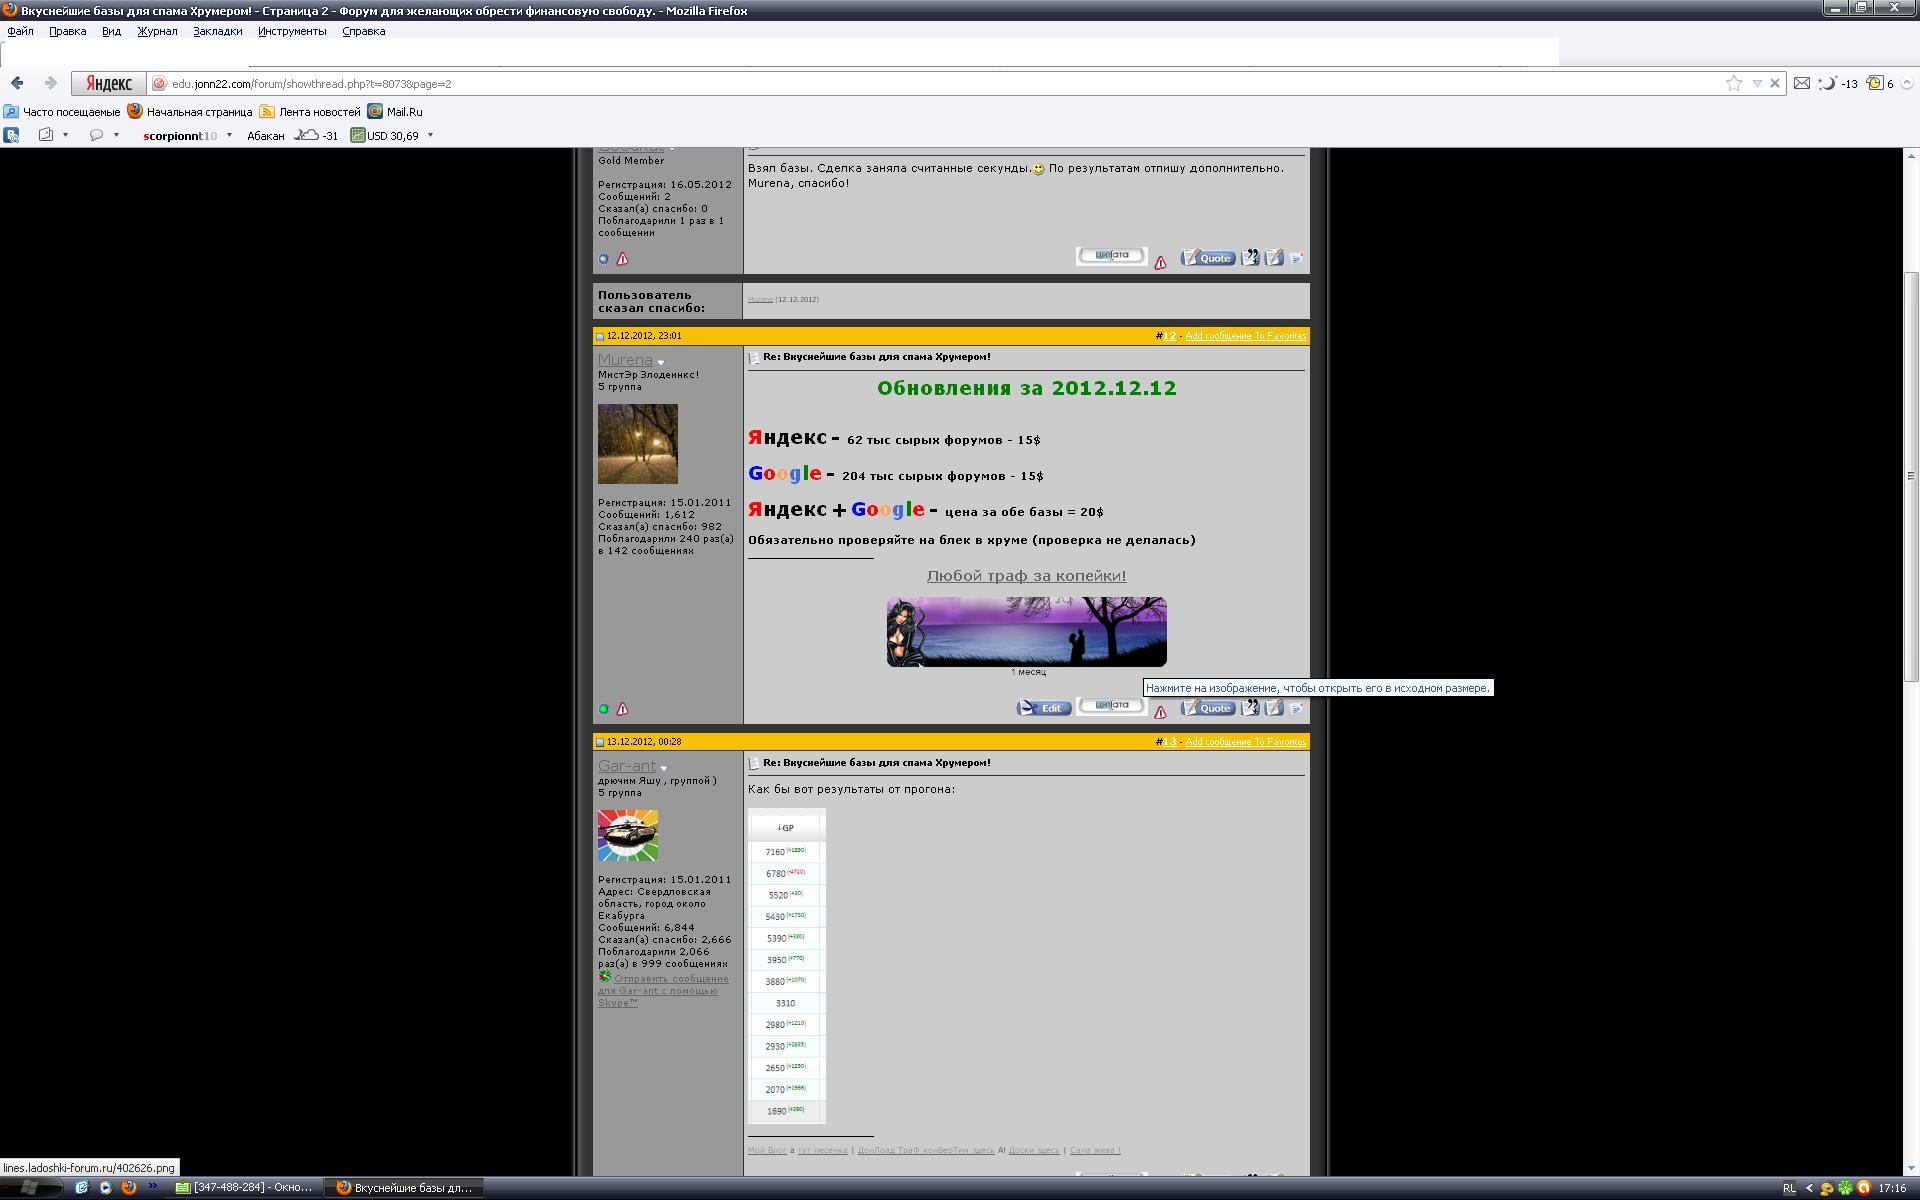Click Gar-ant's tank avatar image
Screen dimensions: 1920x1200
coord(628,835)
